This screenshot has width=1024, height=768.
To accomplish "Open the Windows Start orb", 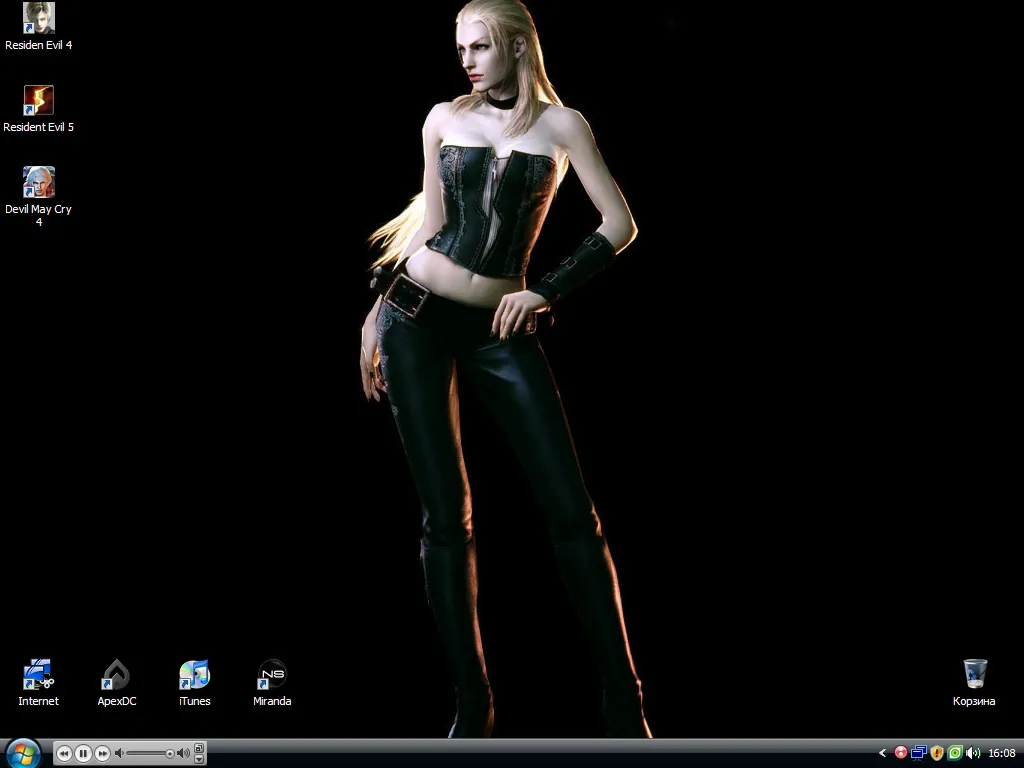I will coord(23,754).
